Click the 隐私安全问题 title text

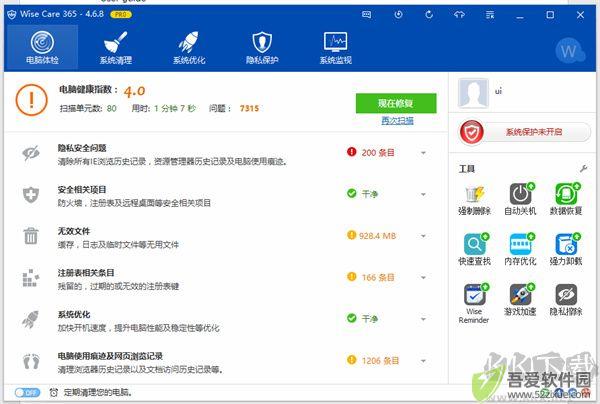pos(82,148)
